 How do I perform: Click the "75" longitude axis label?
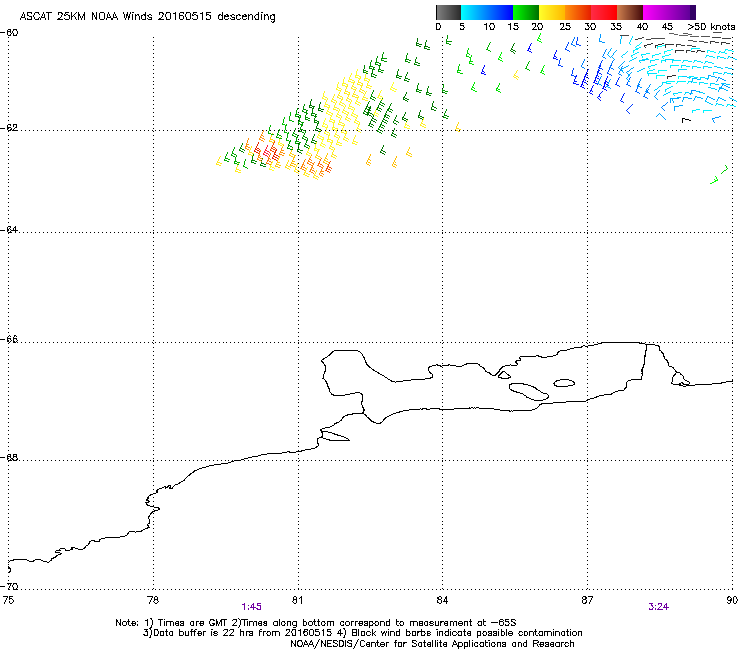pos(8,600)
